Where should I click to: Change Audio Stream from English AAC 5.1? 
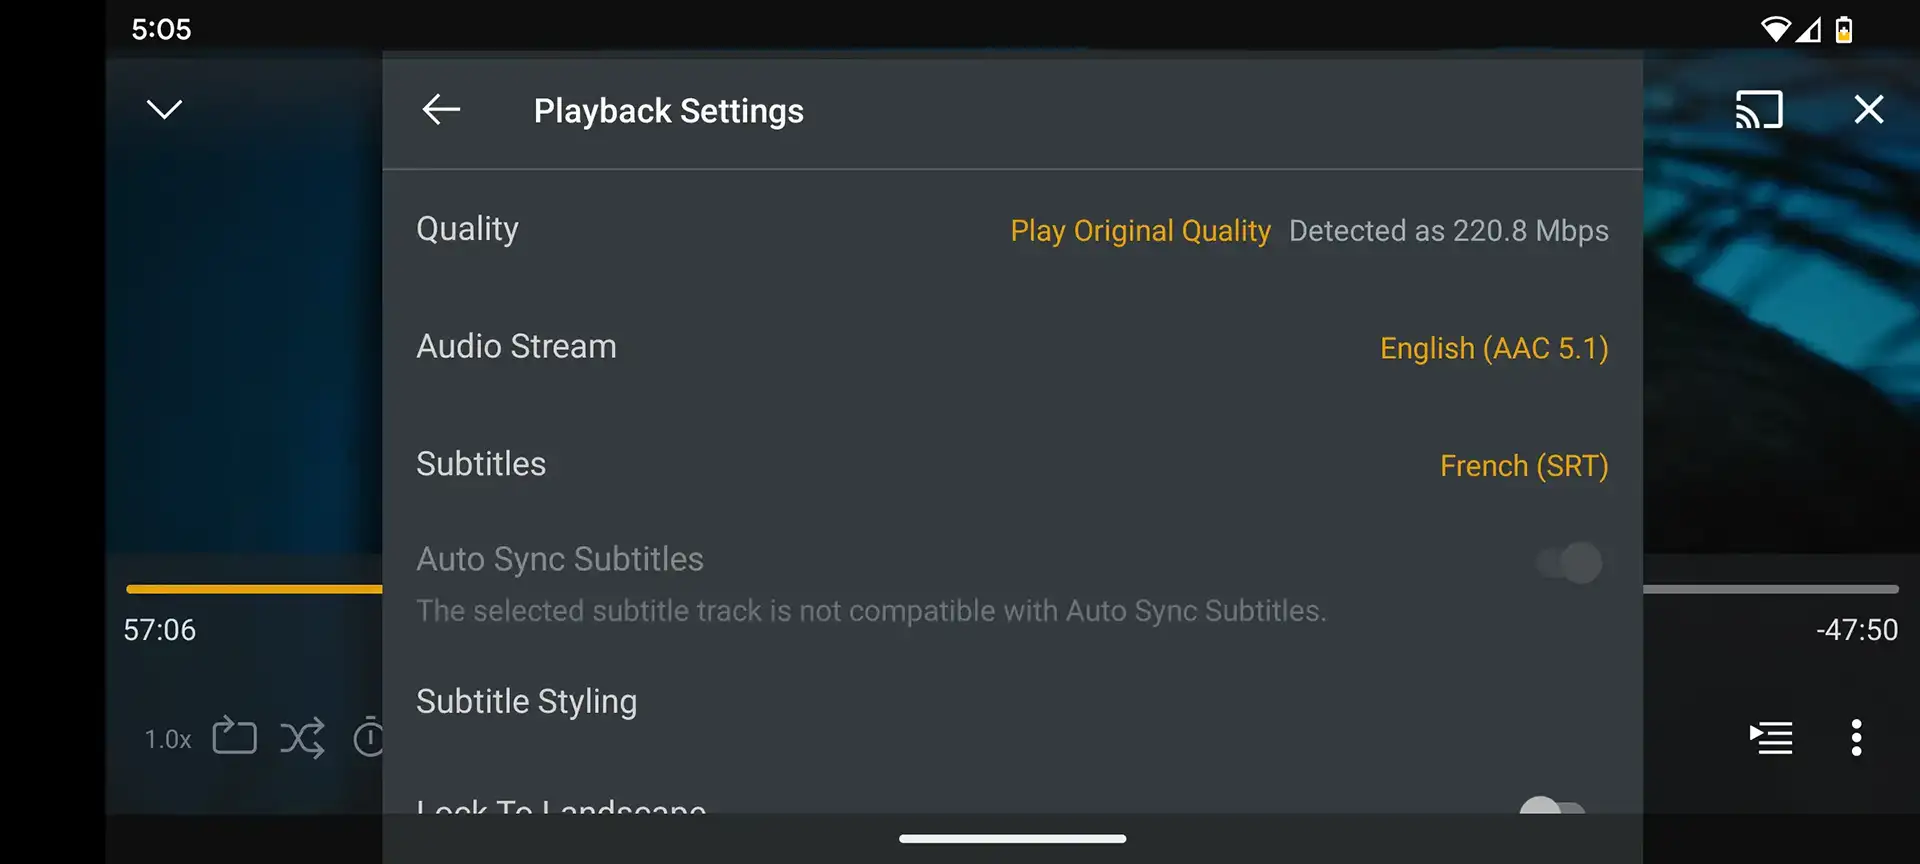coord(1494,348)
